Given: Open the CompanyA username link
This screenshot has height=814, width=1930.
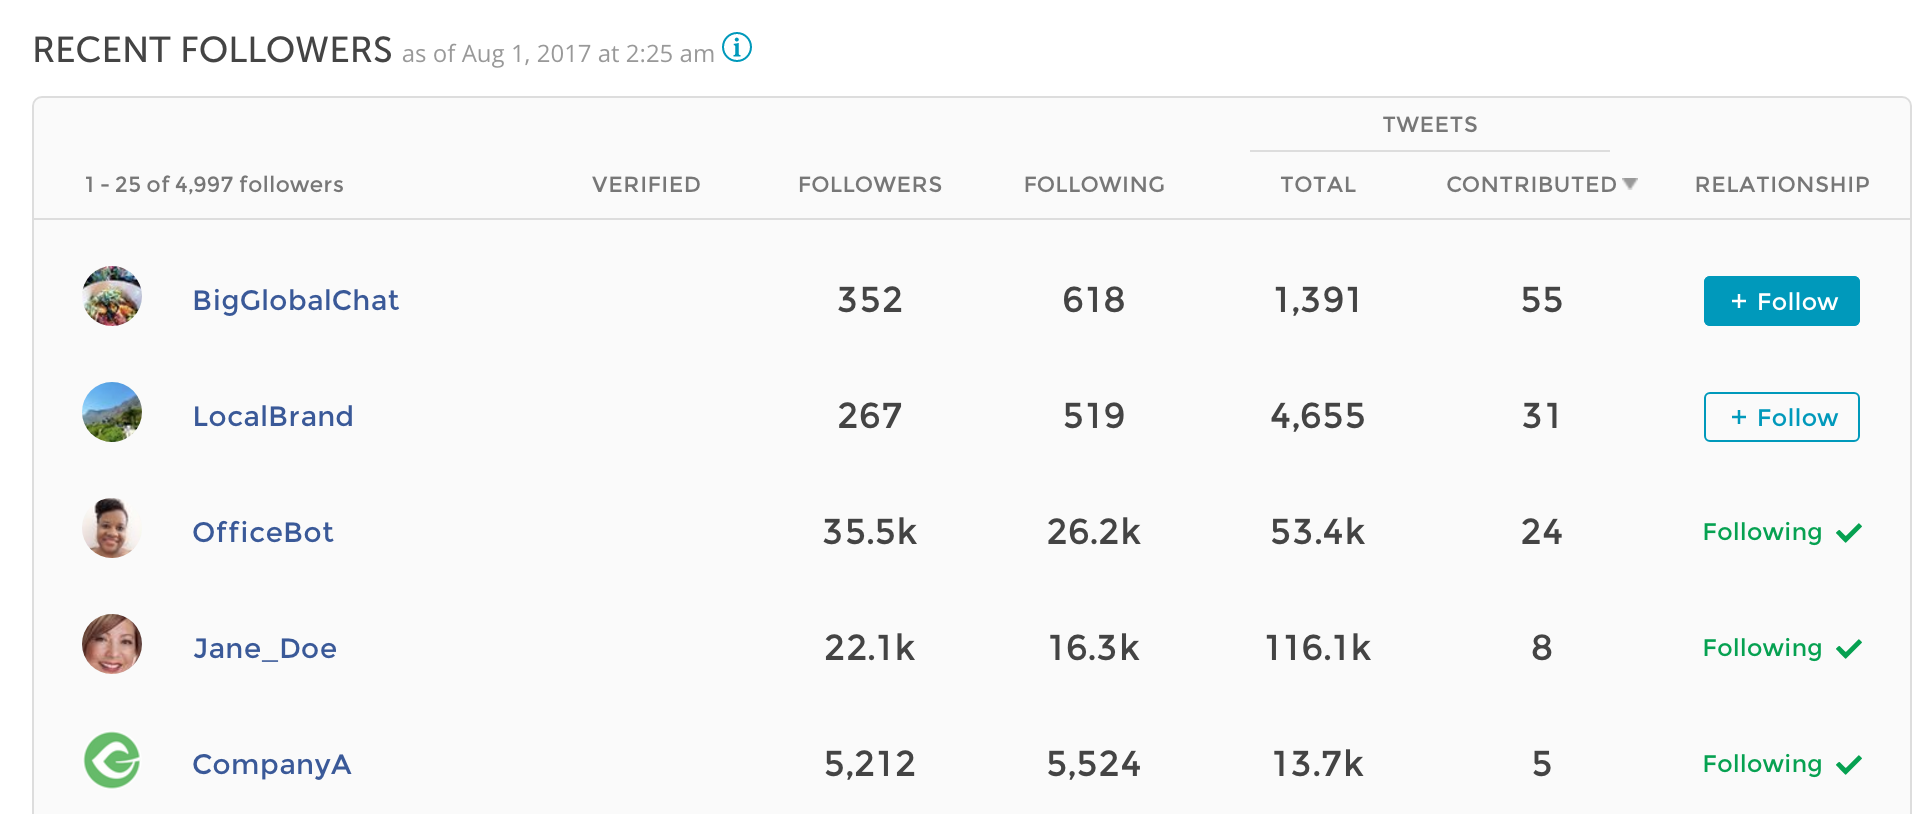Looking at the screenshot, I should (272, 764).
